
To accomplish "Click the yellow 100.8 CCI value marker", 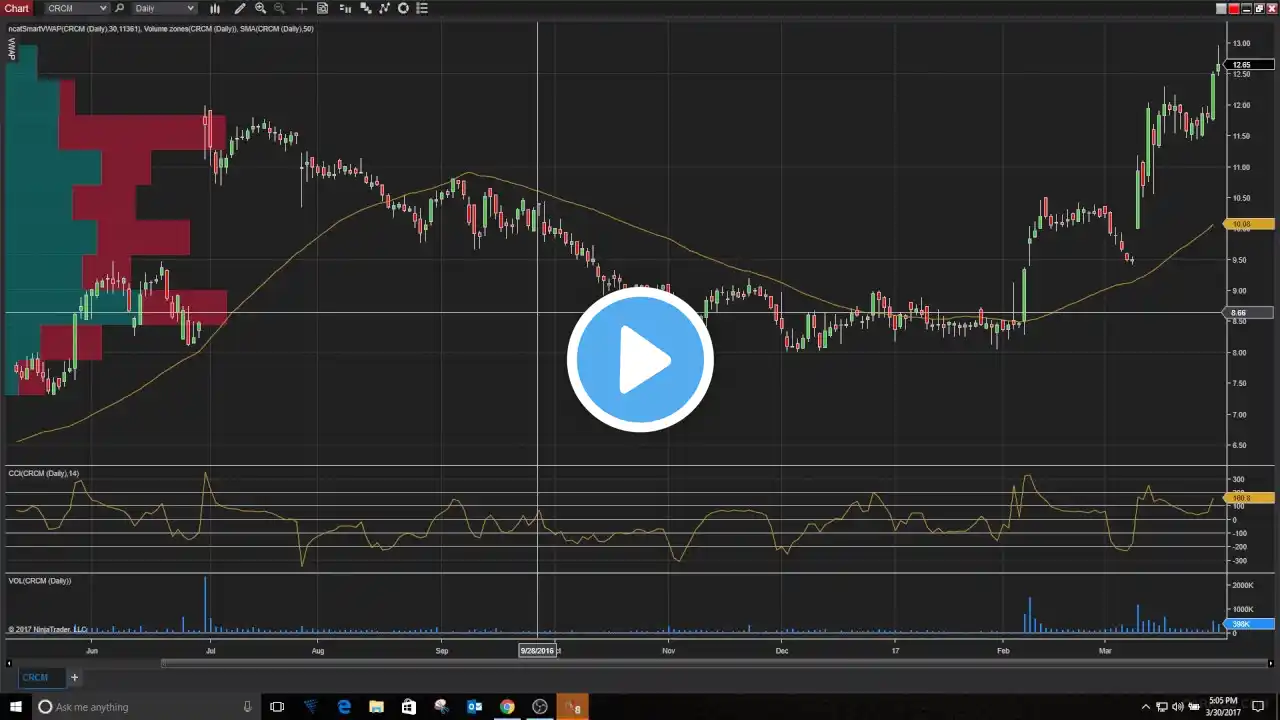I will coord(1249,497).
